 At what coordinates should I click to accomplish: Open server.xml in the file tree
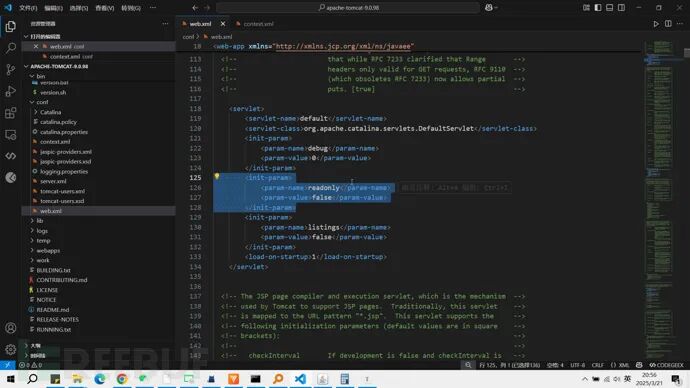tap(53, 181)
